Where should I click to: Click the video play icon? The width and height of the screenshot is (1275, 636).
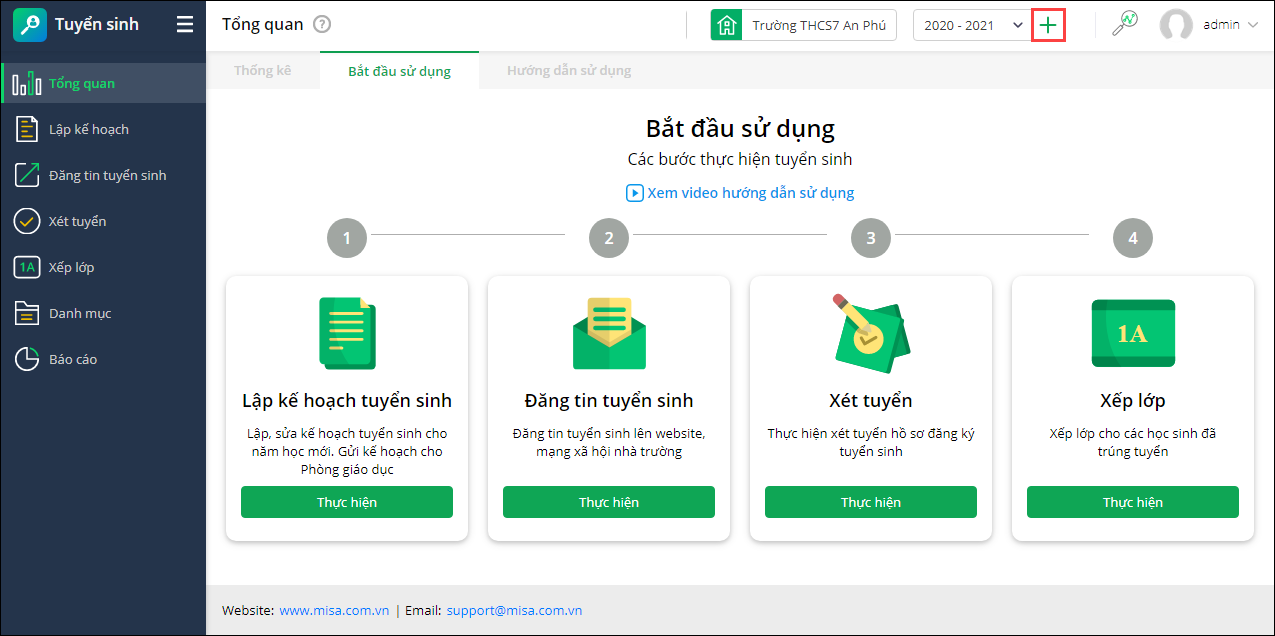tap(634, 193)
